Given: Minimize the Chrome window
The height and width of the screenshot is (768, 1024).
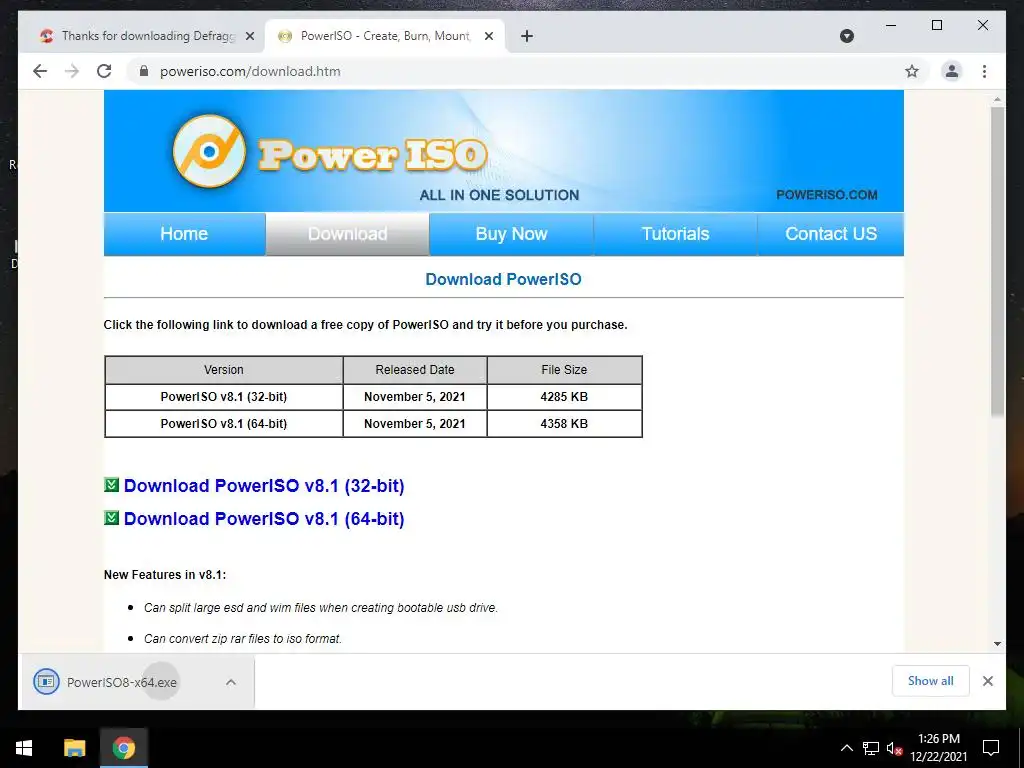Looking at the screenshot, I should coord(891,25).
